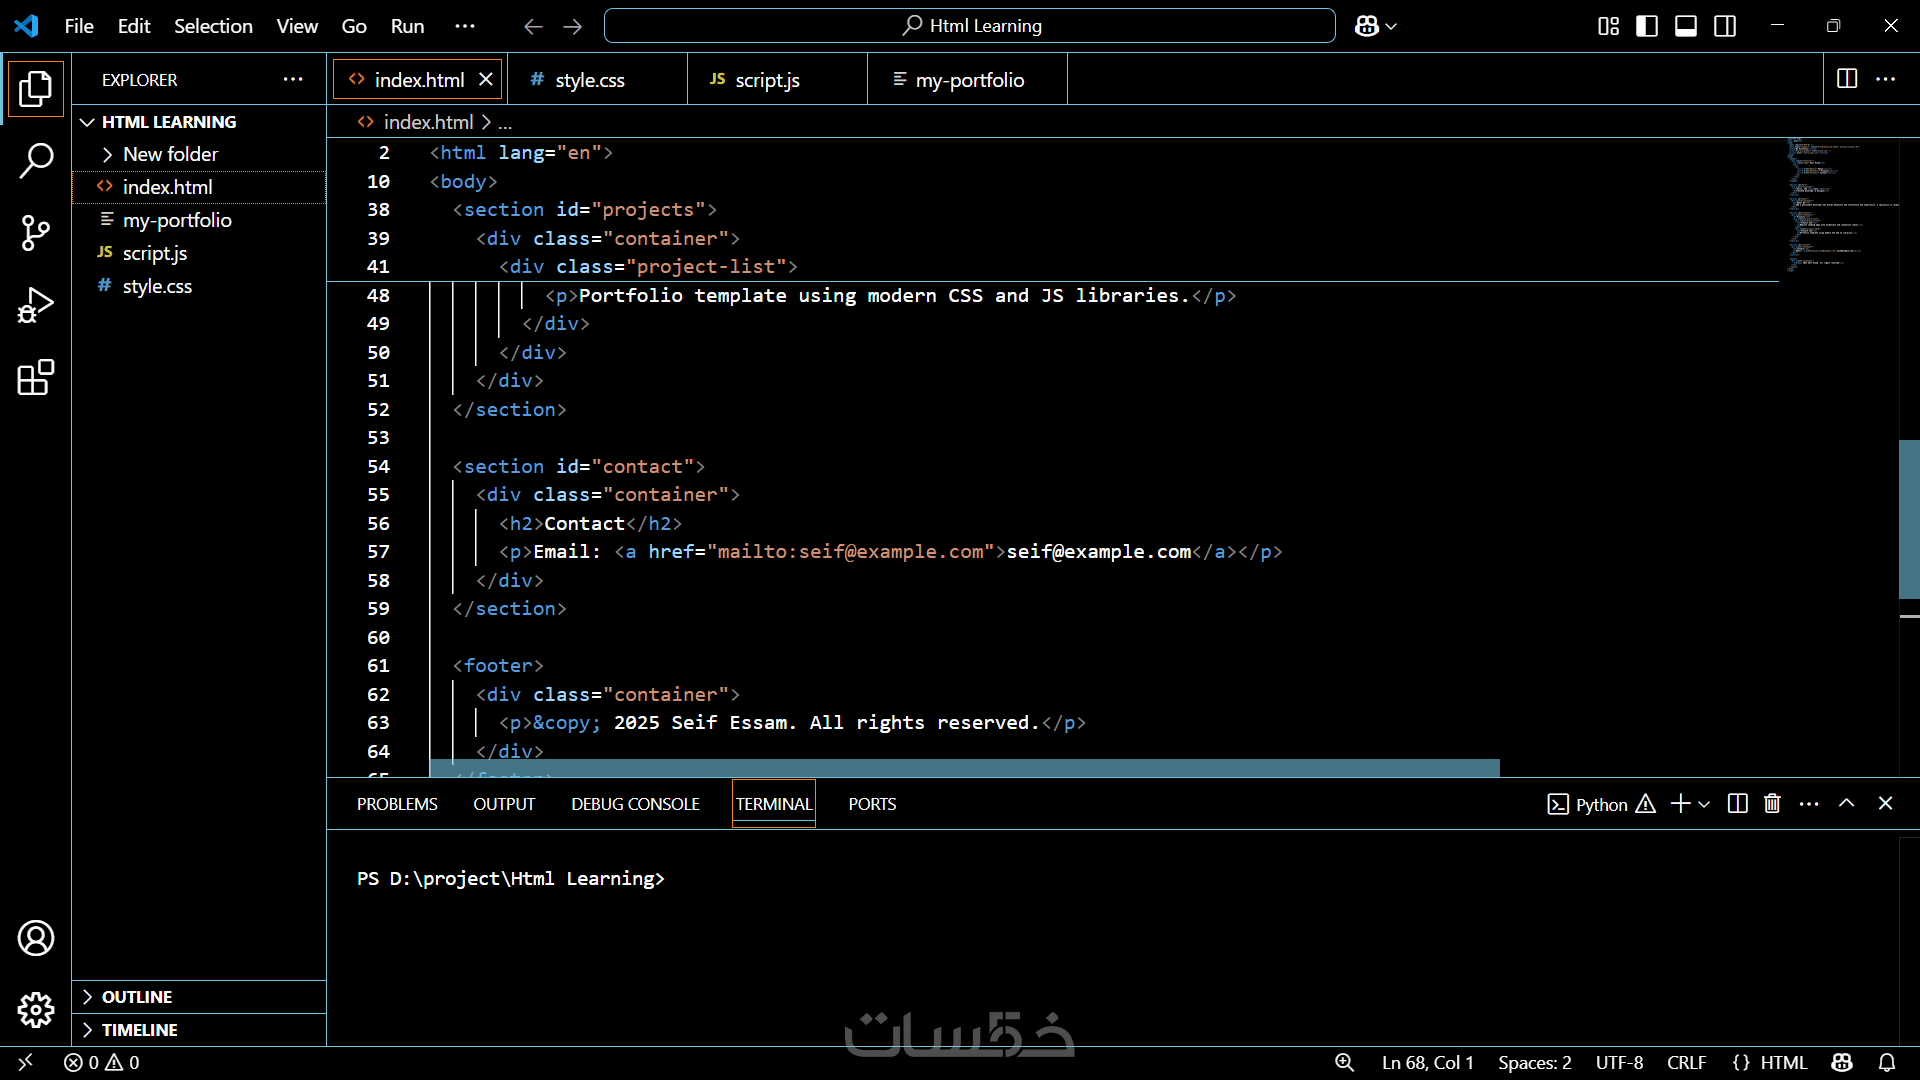The image size is (1920, 1080).
Task: Open the Search view in activity bar
Action: [36, 160]
